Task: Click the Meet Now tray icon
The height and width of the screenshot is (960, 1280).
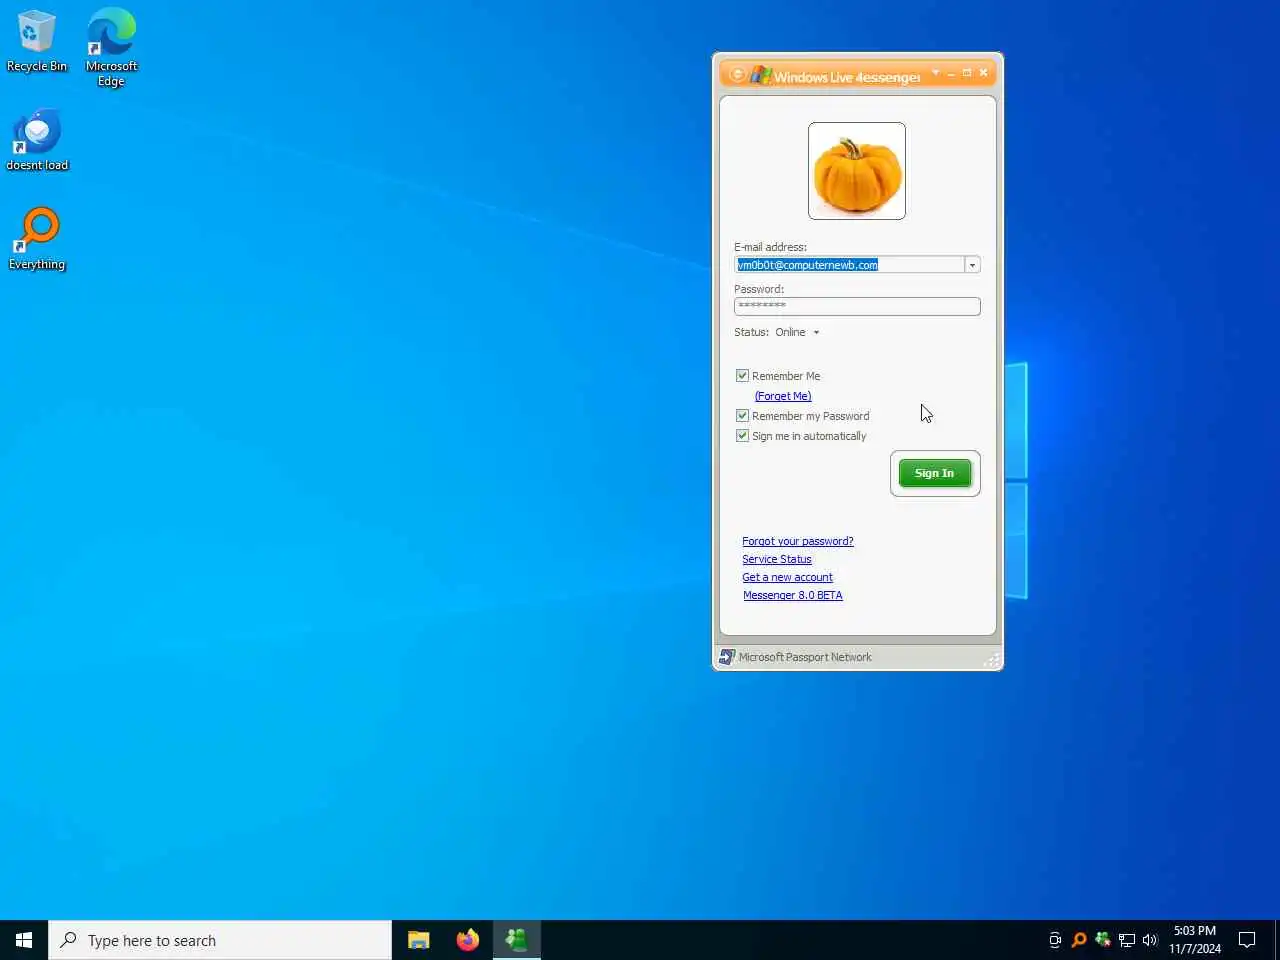Action: [1055, 940]
